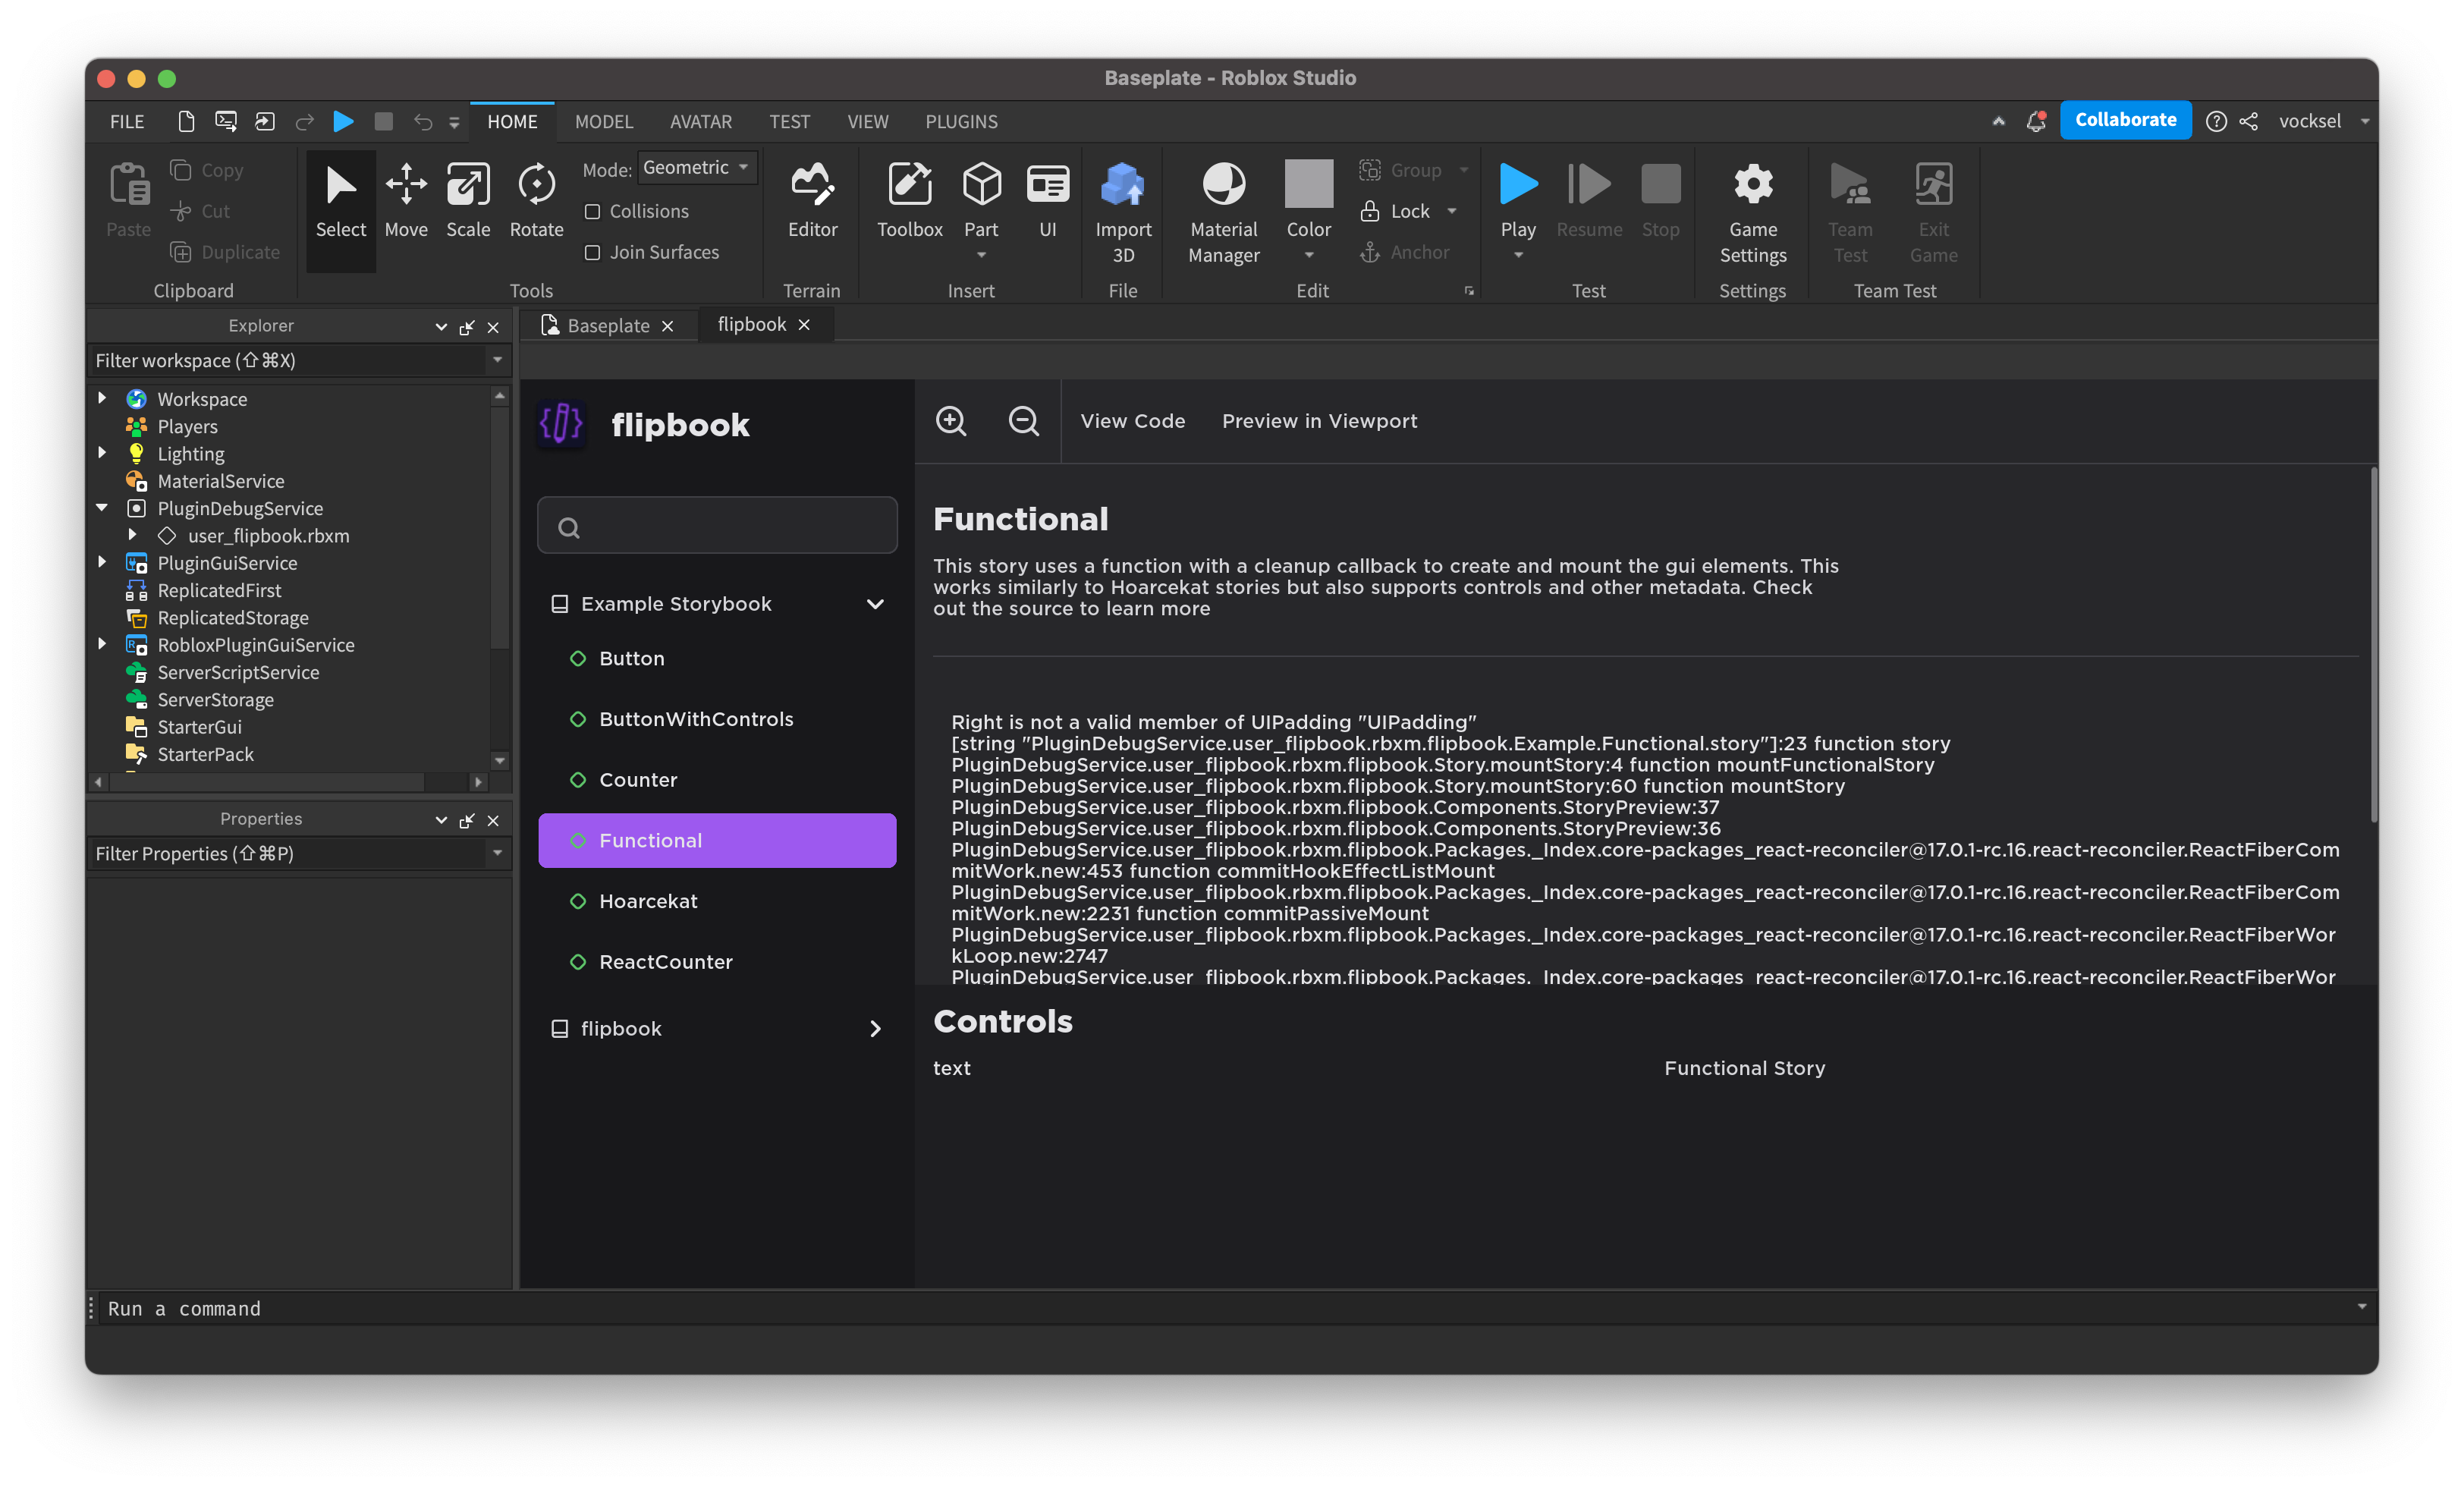Screen dimensions: 2464x1487
Task: Open the Toolbox
Action: 909,199
